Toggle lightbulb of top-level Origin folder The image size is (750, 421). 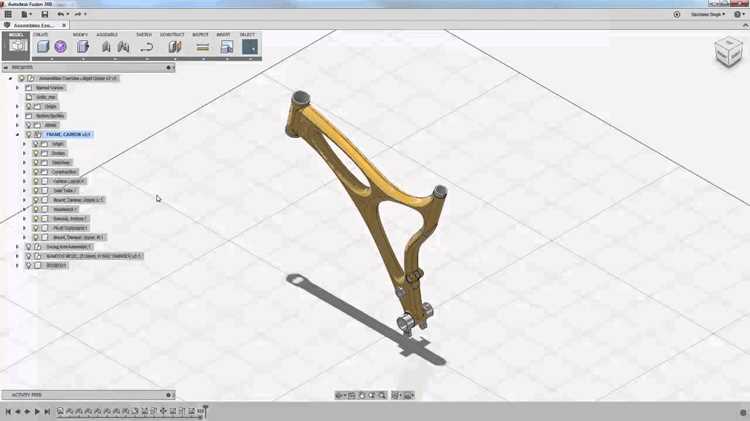29,106
